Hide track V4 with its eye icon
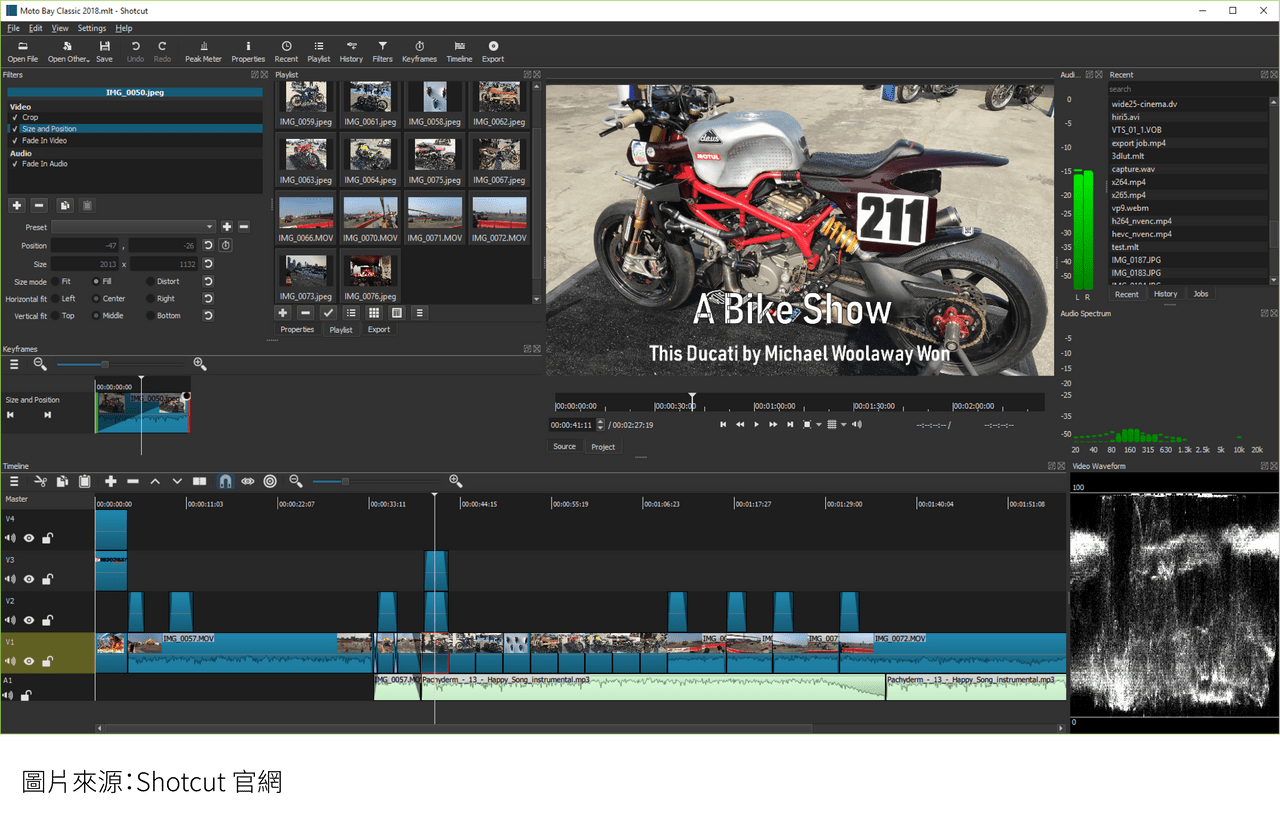The image size is (1280, 818). 29,538
